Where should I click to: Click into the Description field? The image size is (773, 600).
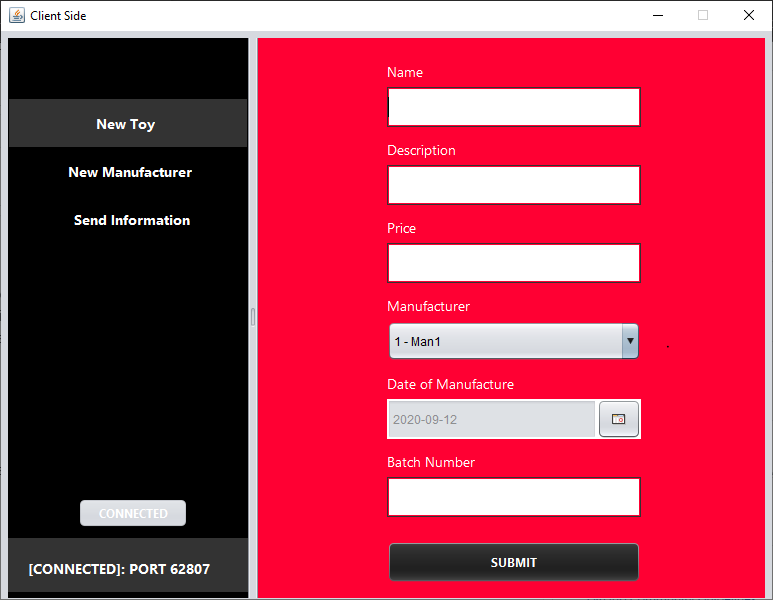[514, 185]
